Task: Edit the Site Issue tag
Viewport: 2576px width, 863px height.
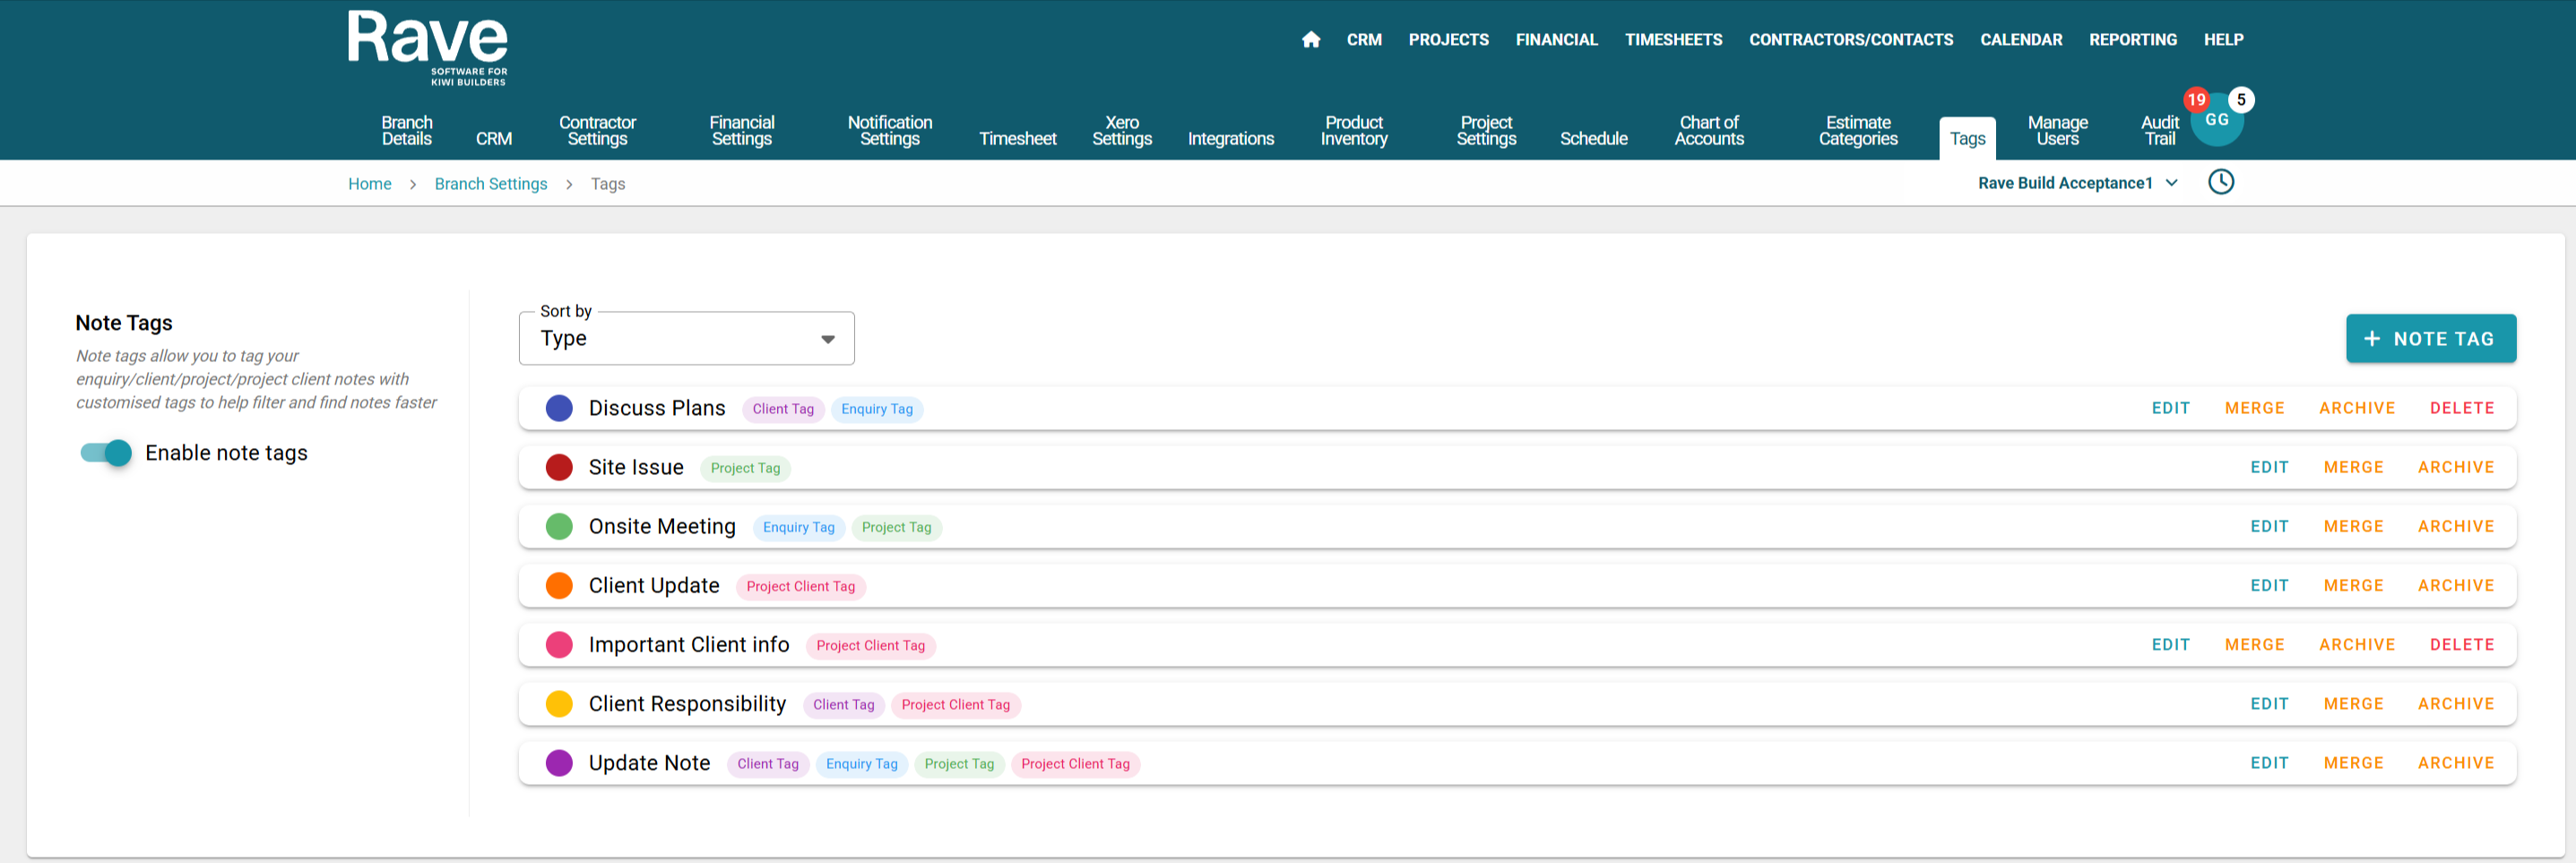Action: point(2268,467)
